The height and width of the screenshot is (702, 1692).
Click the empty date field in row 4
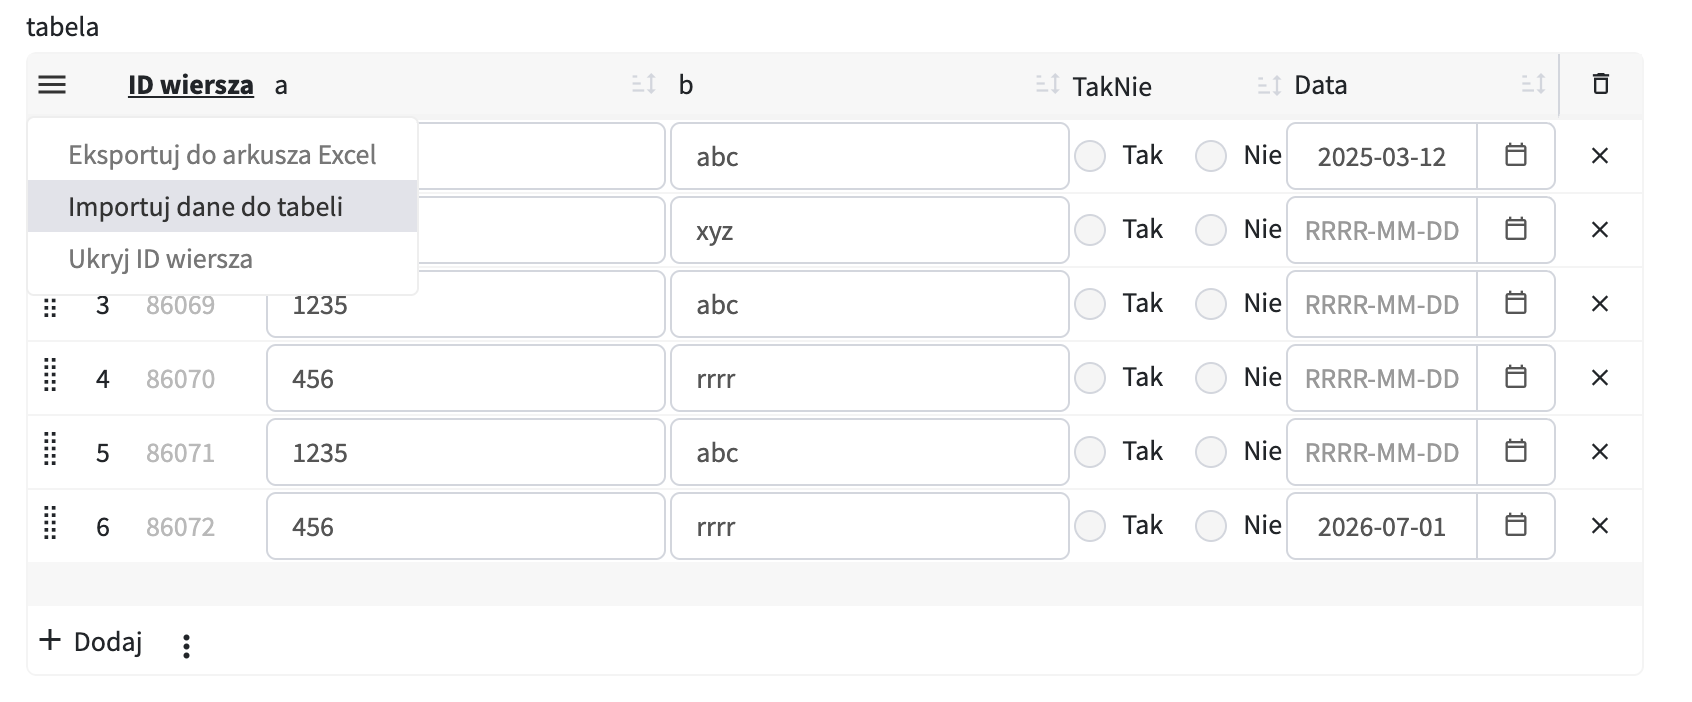click(1381, 379)
